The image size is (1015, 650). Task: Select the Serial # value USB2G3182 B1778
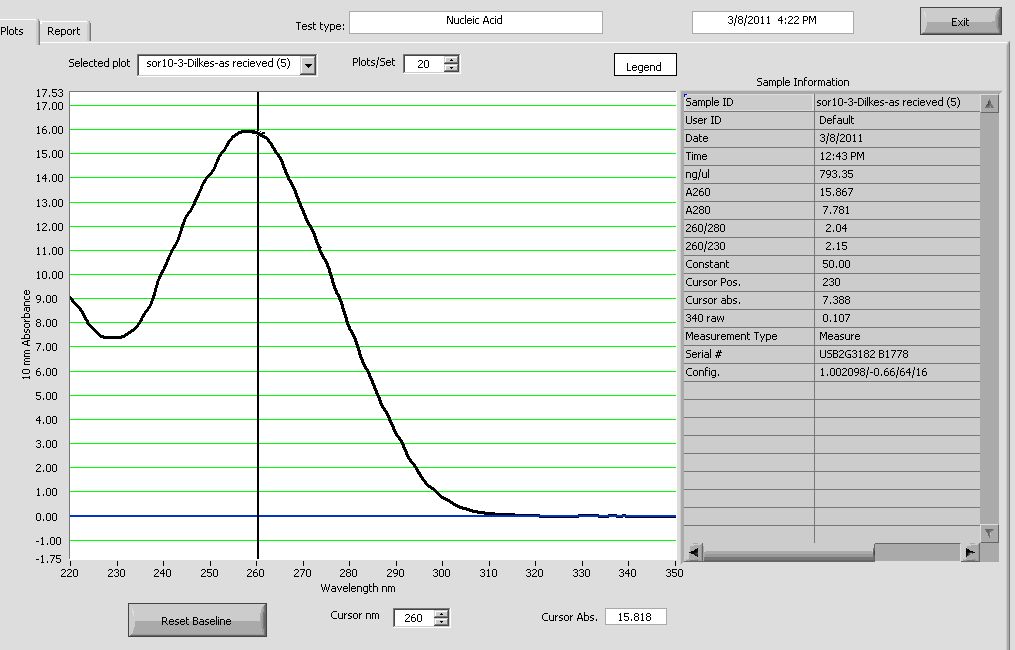tap(897, 355)
